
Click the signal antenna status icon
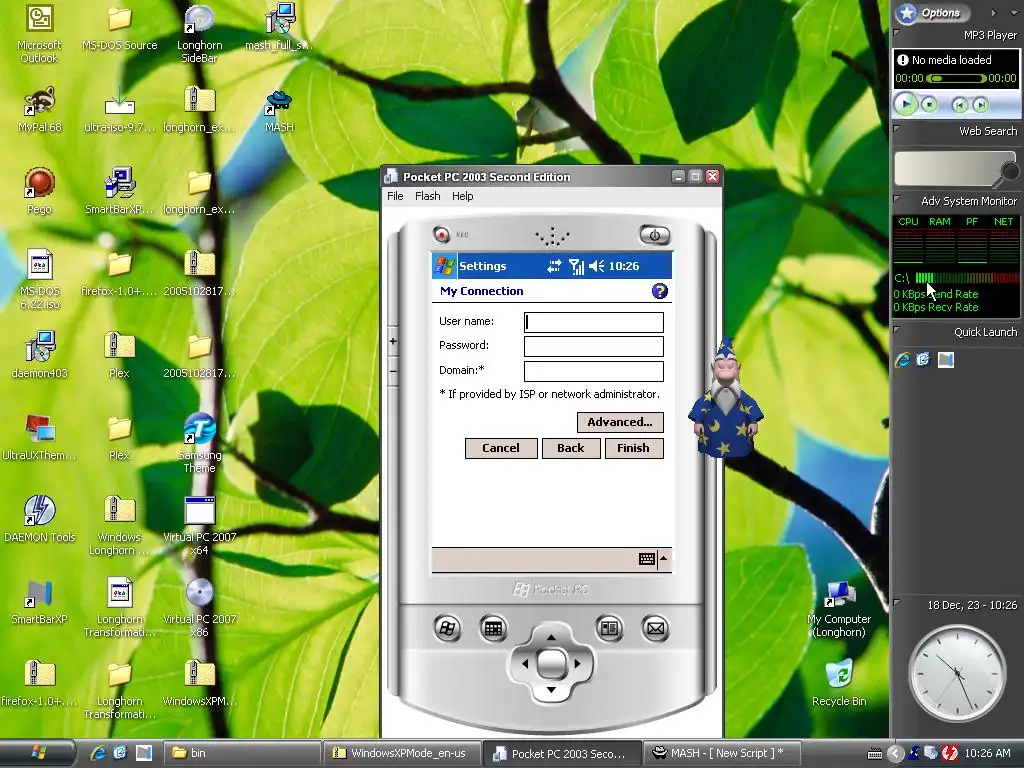coord(576,266)
